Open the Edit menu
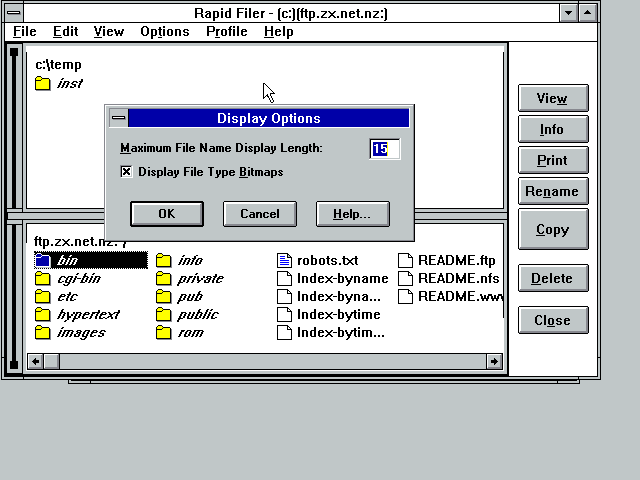This screenshot has height=480, width=640. pyautogui.click(x=65, y=31)
